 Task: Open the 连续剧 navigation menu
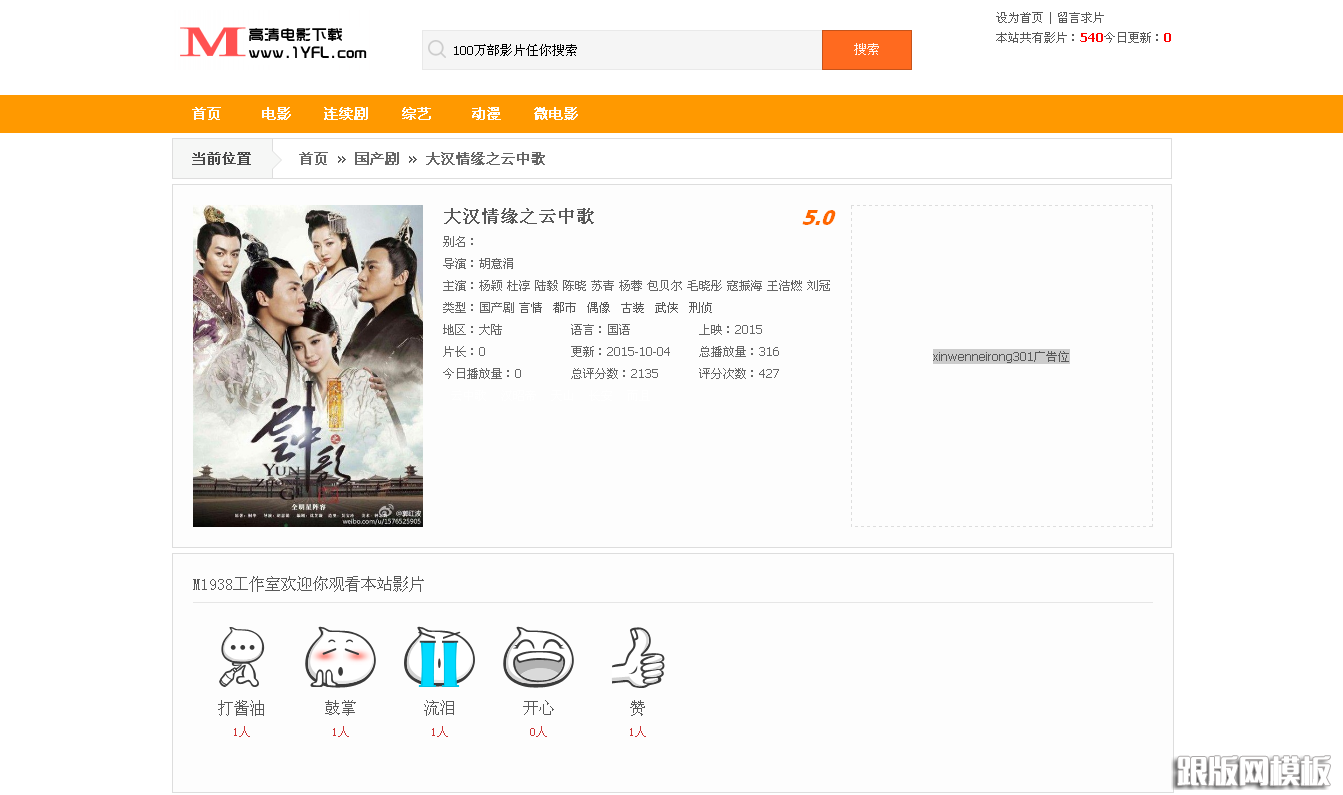pos(345,113)
